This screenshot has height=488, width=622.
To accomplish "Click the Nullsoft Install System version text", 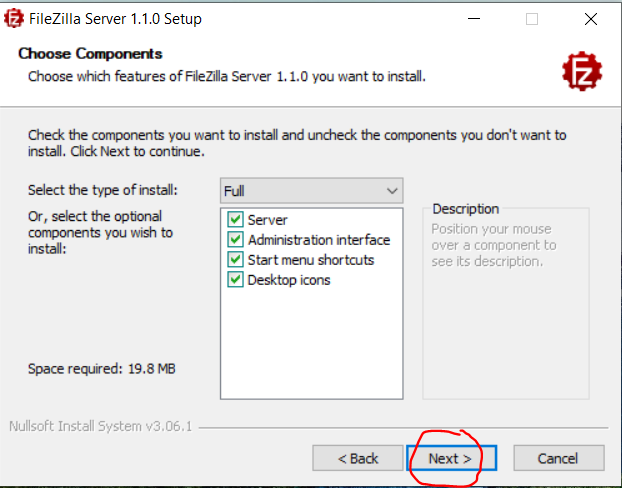I will point(100,426).
